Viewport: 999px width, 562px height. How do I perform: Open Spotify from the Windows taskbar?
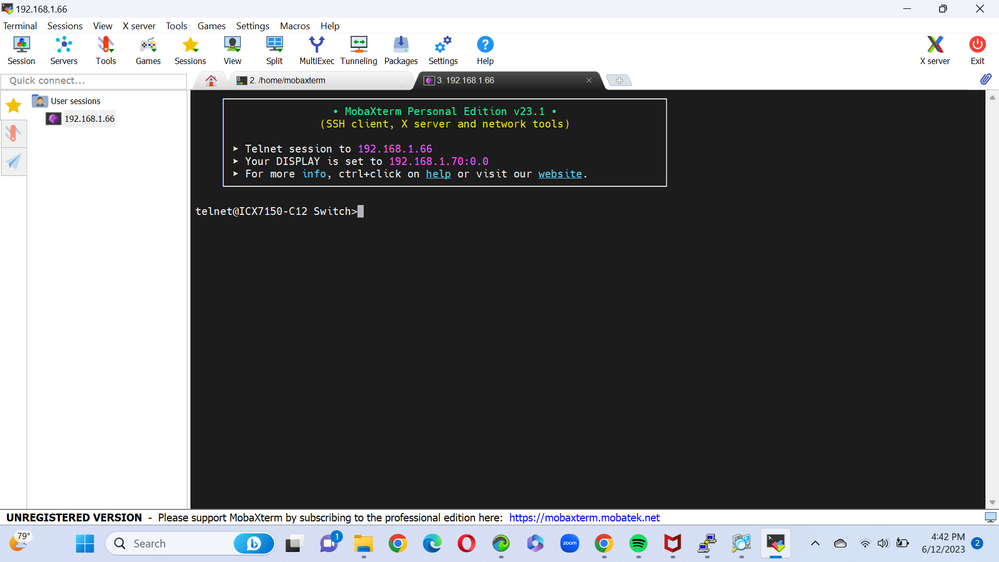click(x=638, y=543)
